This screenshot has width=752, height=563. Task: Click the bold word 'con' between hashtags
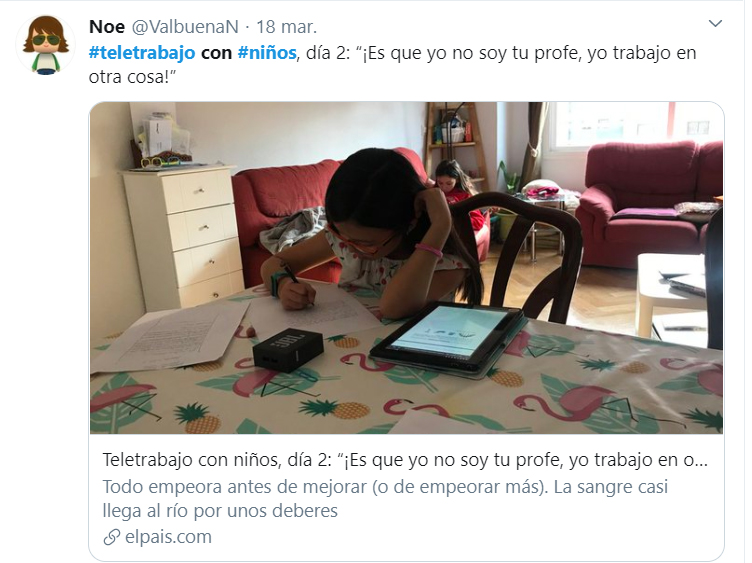(x=216, y=53)
